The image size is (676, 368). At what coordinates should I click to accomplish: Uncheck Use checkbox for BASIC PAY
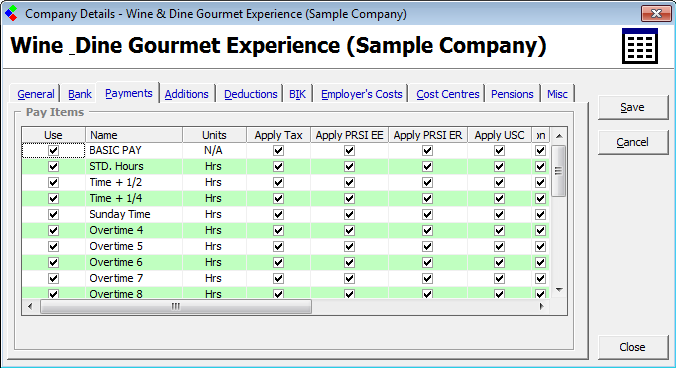[53, 150]
